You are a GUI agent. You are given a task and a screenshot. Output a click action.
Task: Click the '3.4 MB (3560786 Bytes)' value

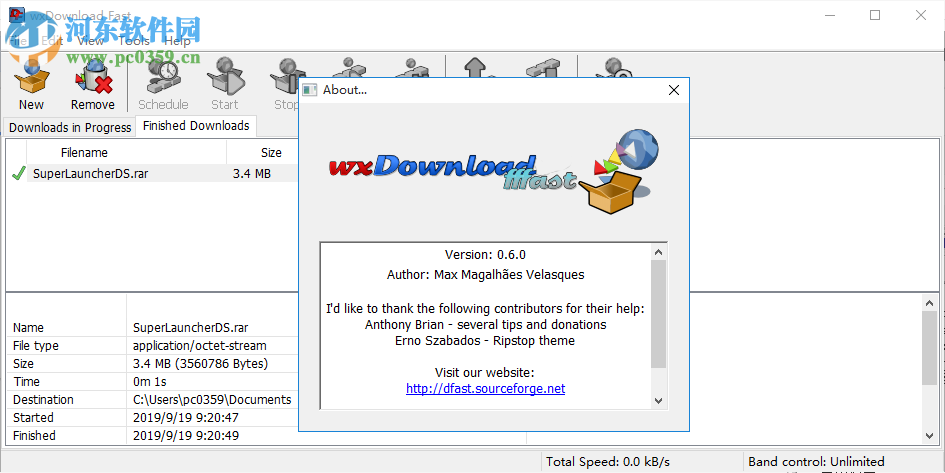coord(201,364)
